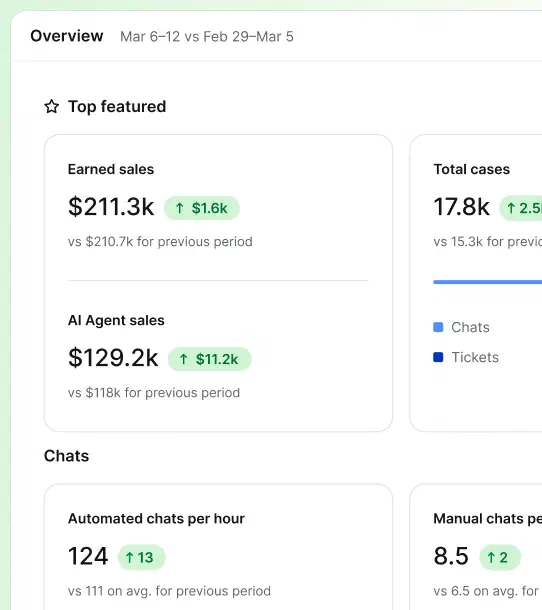Select the Earned sales label

(111, 169)
